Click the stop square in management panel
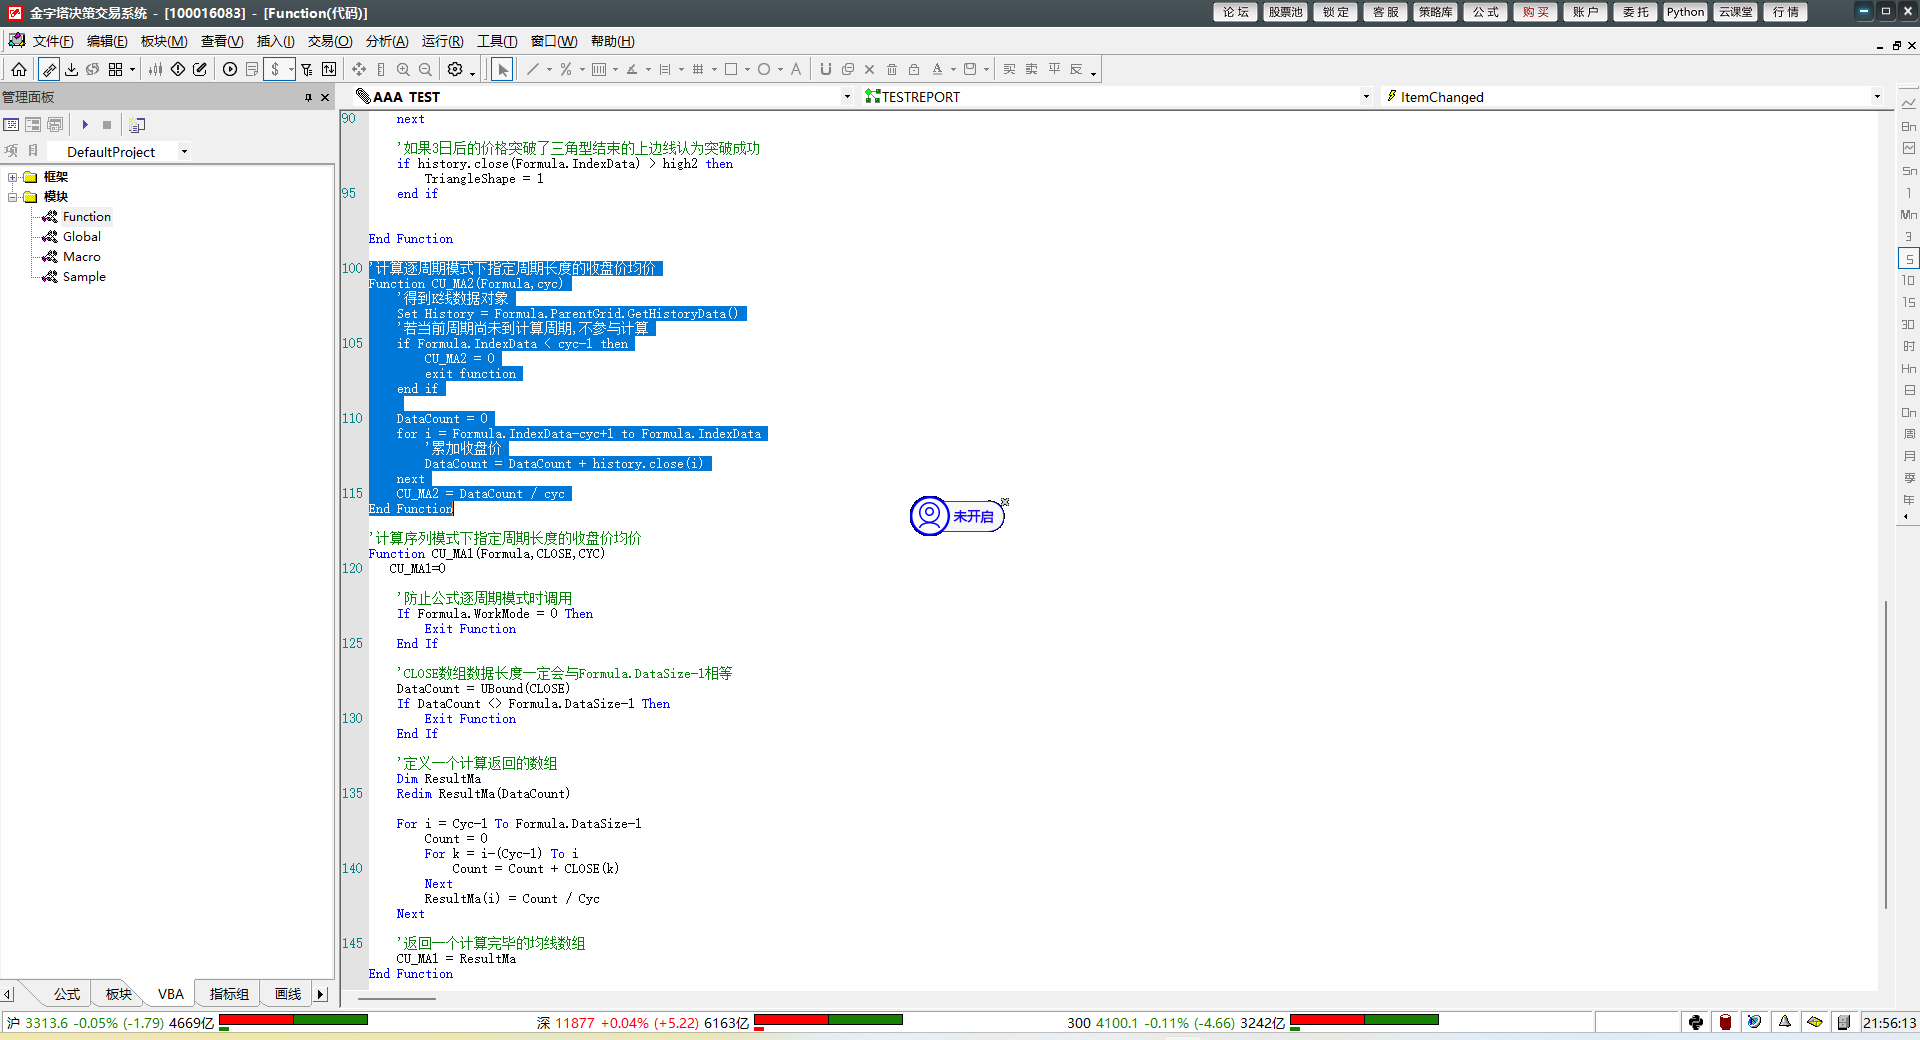 click(107, 125)
